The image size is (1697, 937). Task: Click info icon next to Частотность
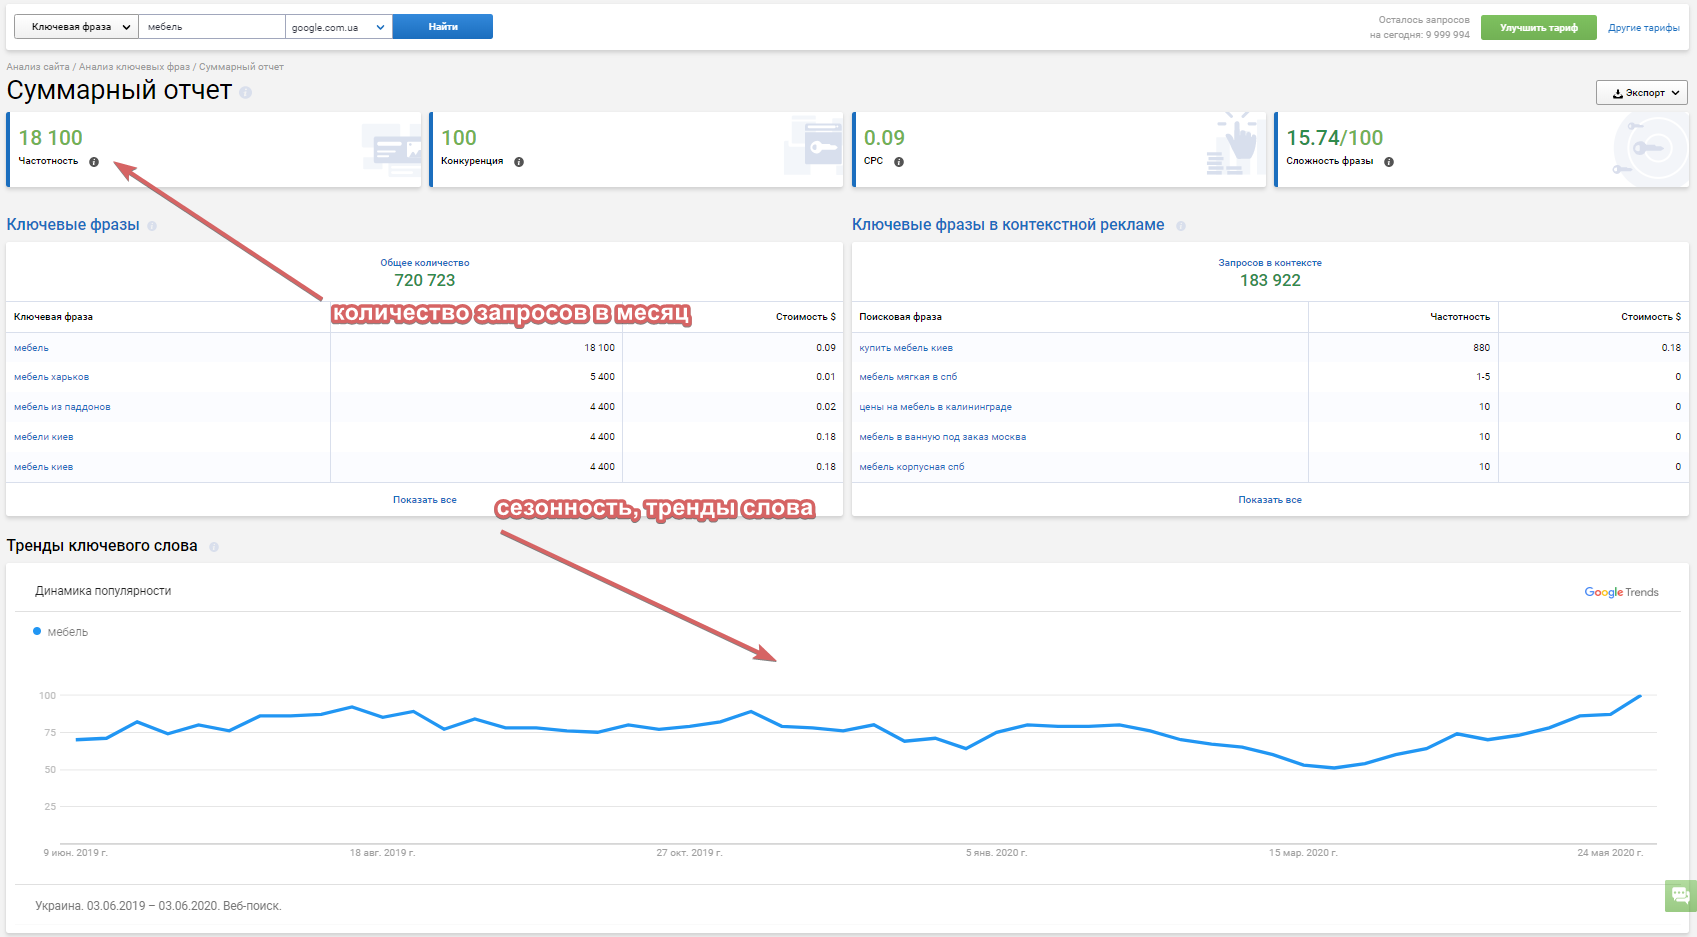tap(94, 162)
